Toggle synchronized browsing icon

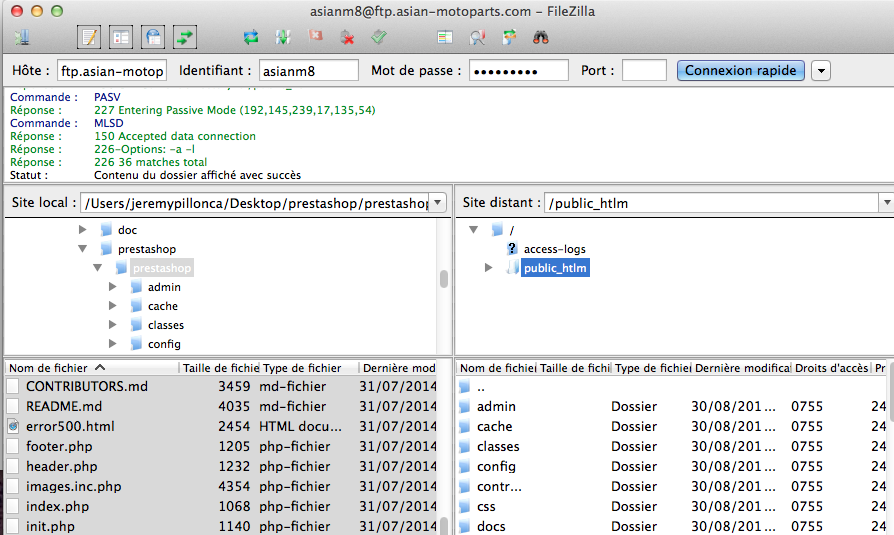coord(509,38)
